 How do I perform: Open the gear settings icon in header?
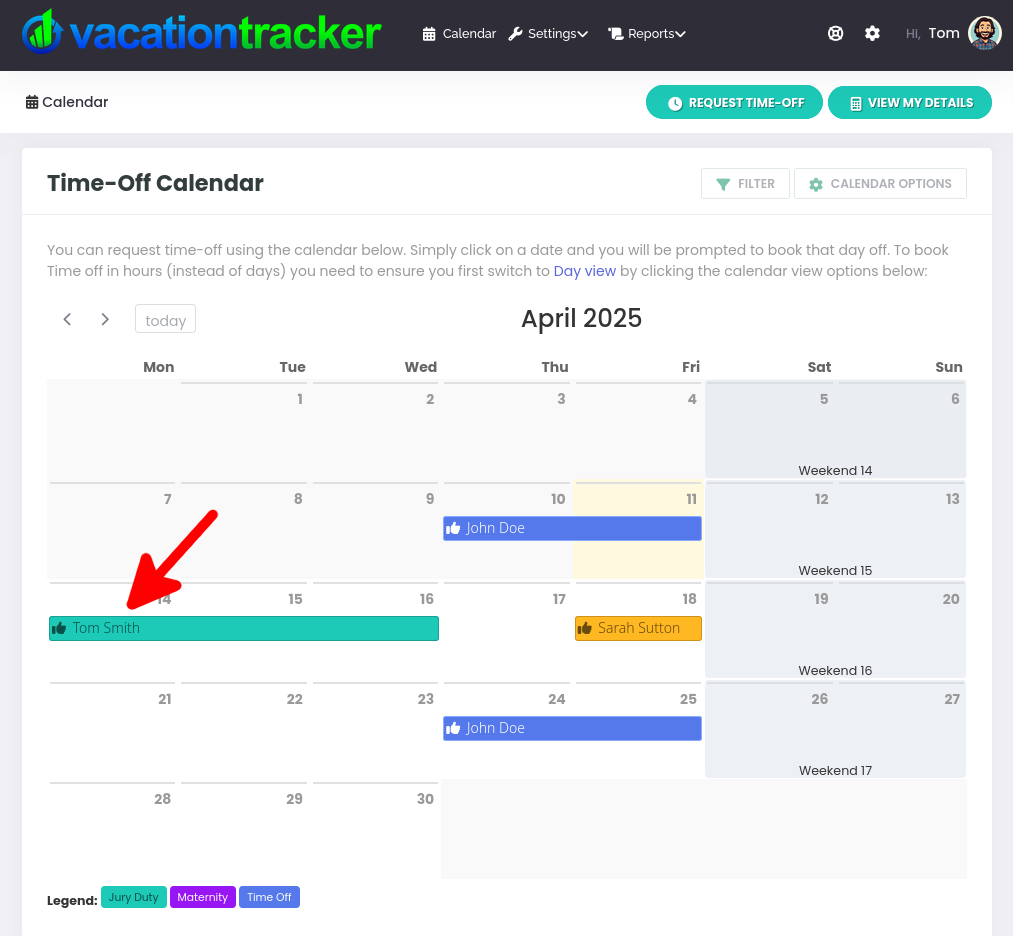873,33
